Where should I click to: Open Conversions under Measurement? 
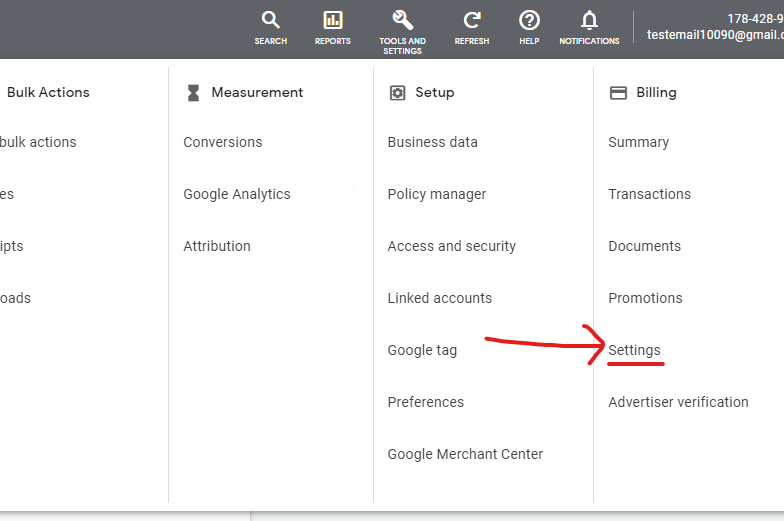(x=222, y=142)
